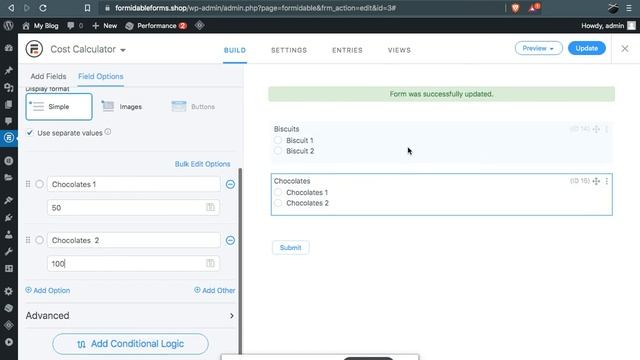This screenshot has height=360, width=640.
Task: Click the Chocolates 2 option label field
Action: point(134,240)
